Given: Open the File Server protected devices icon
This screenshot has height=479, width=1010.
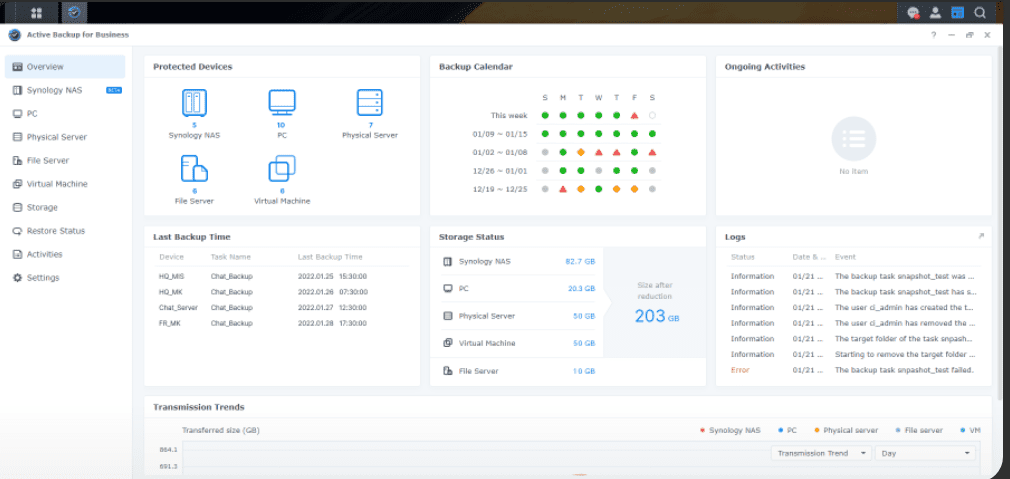Looking at the screenshot, I should pyautogui.click(x=194, y=169).
